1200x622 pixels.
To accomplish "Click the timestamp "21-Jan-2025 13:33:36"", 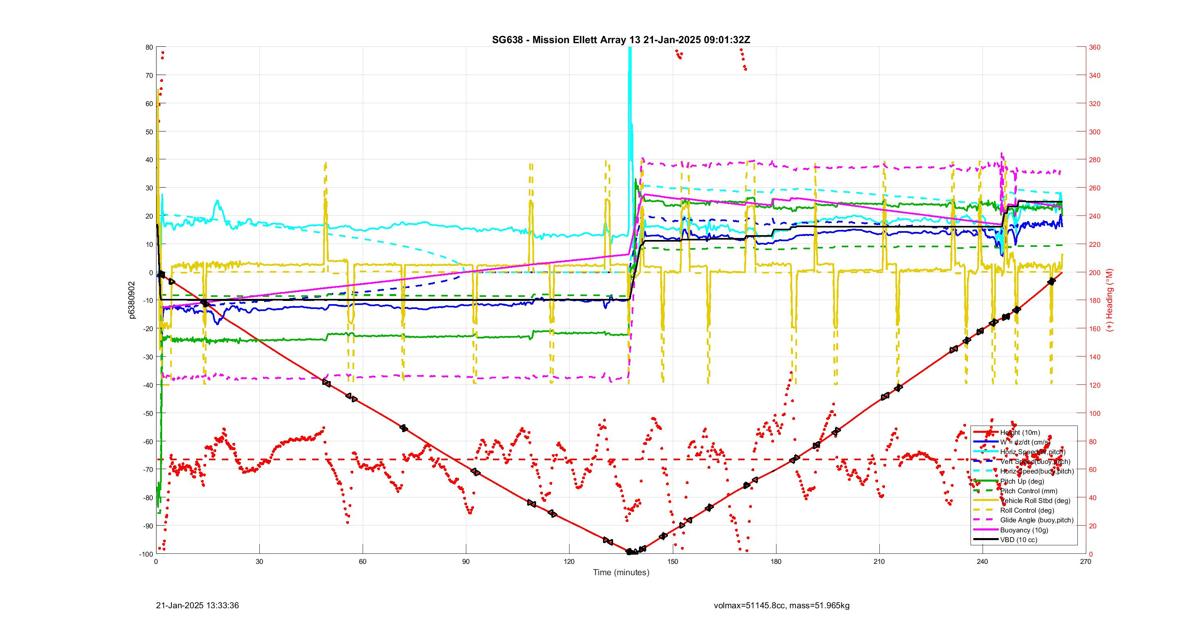I will (x=197, y=605).
